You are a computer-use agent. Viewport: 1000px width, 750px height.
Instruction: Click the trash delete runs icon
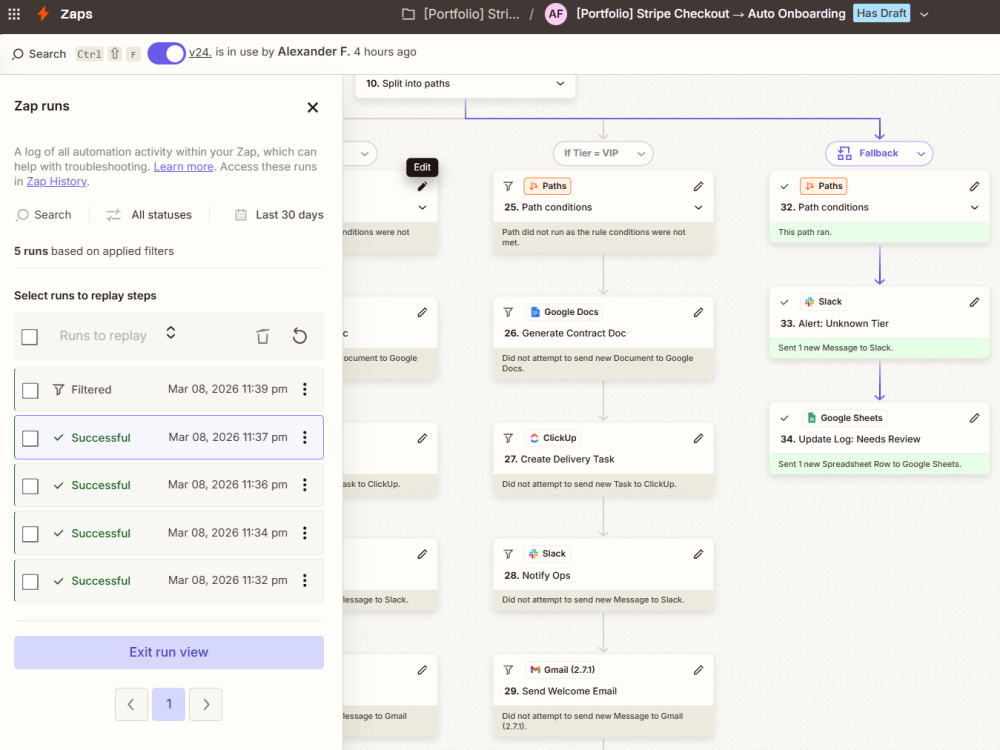pos(263,335)
